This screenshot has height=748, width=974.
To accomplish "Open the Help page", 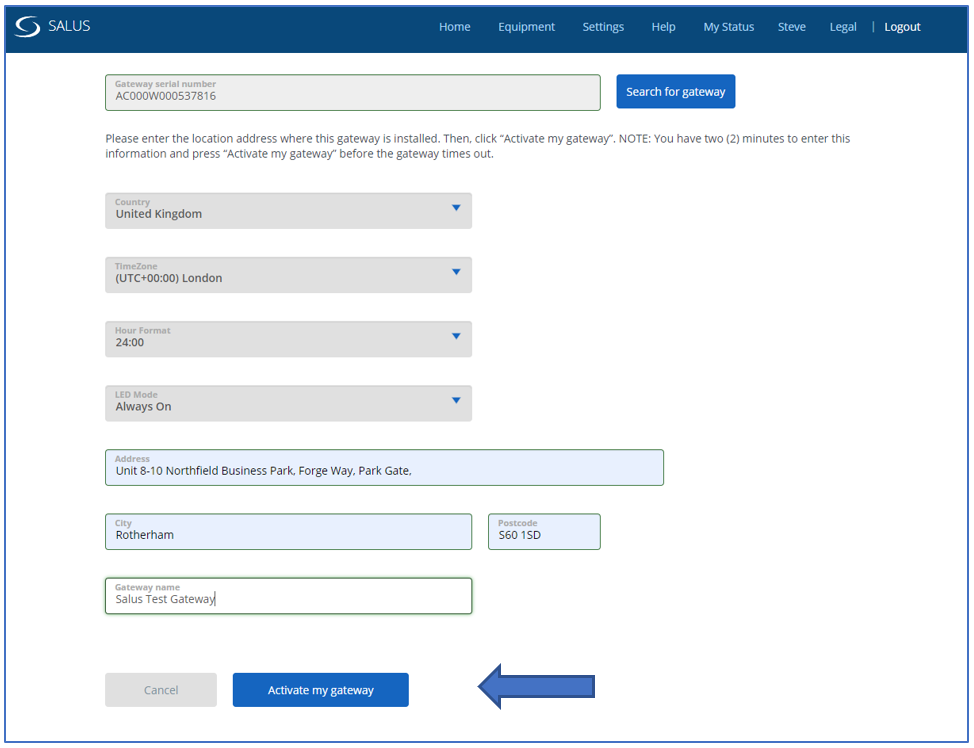I will (663, 27).
